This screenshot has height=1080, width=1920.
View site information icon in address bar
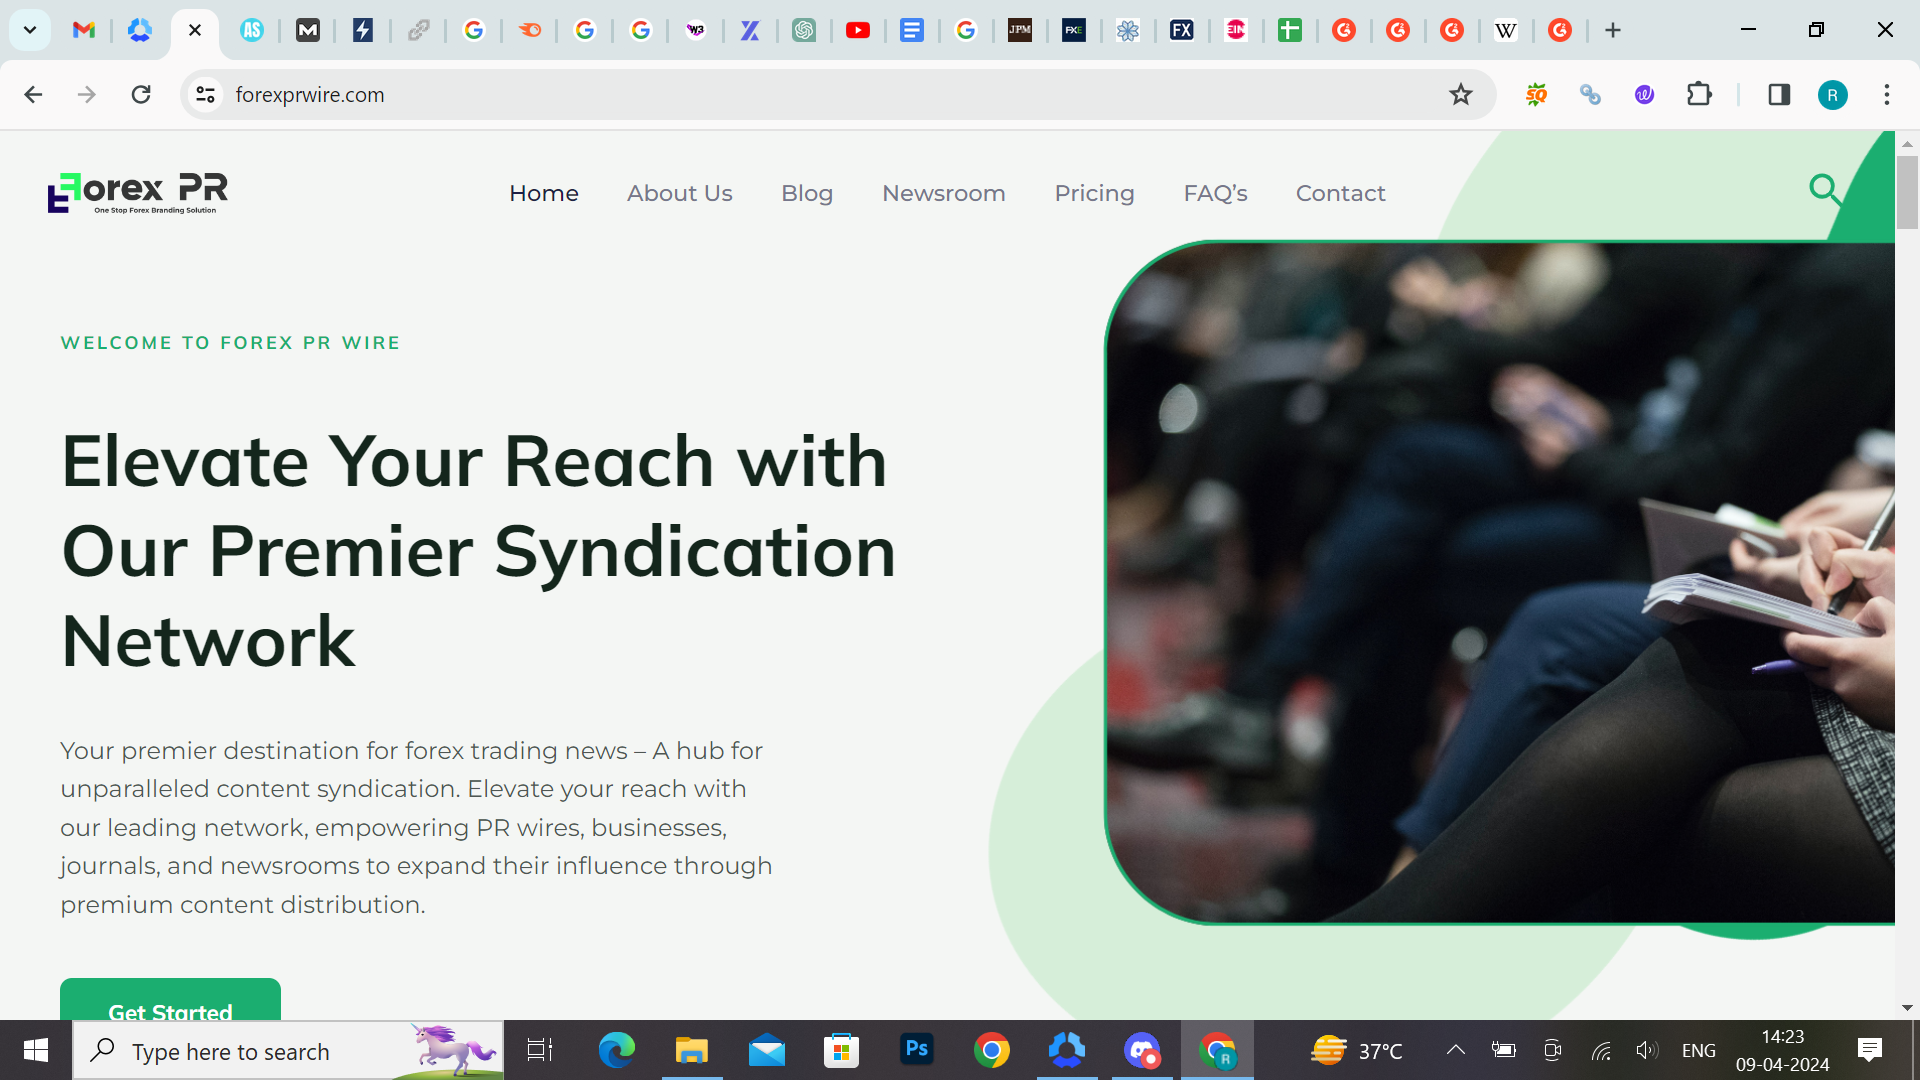pyautogui.click(x=205, y=94)
